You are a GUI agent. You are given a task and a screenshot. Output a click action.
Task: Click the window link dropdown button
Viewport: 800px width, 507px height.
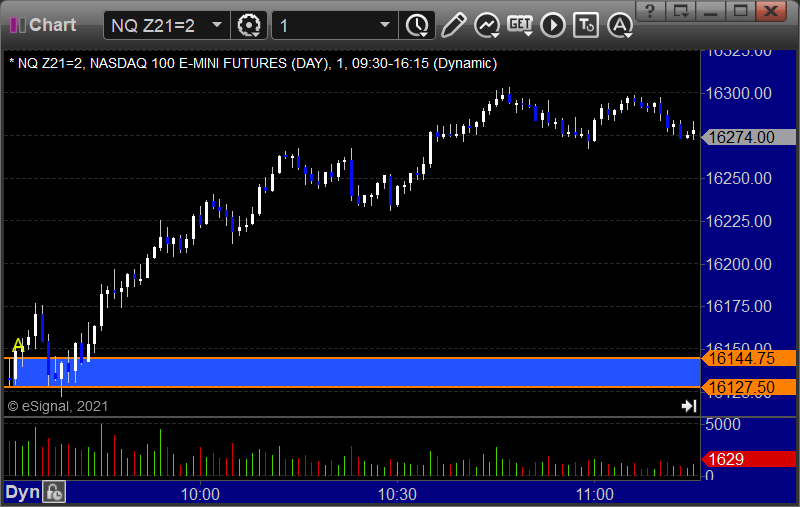click(x=681, y=11)
